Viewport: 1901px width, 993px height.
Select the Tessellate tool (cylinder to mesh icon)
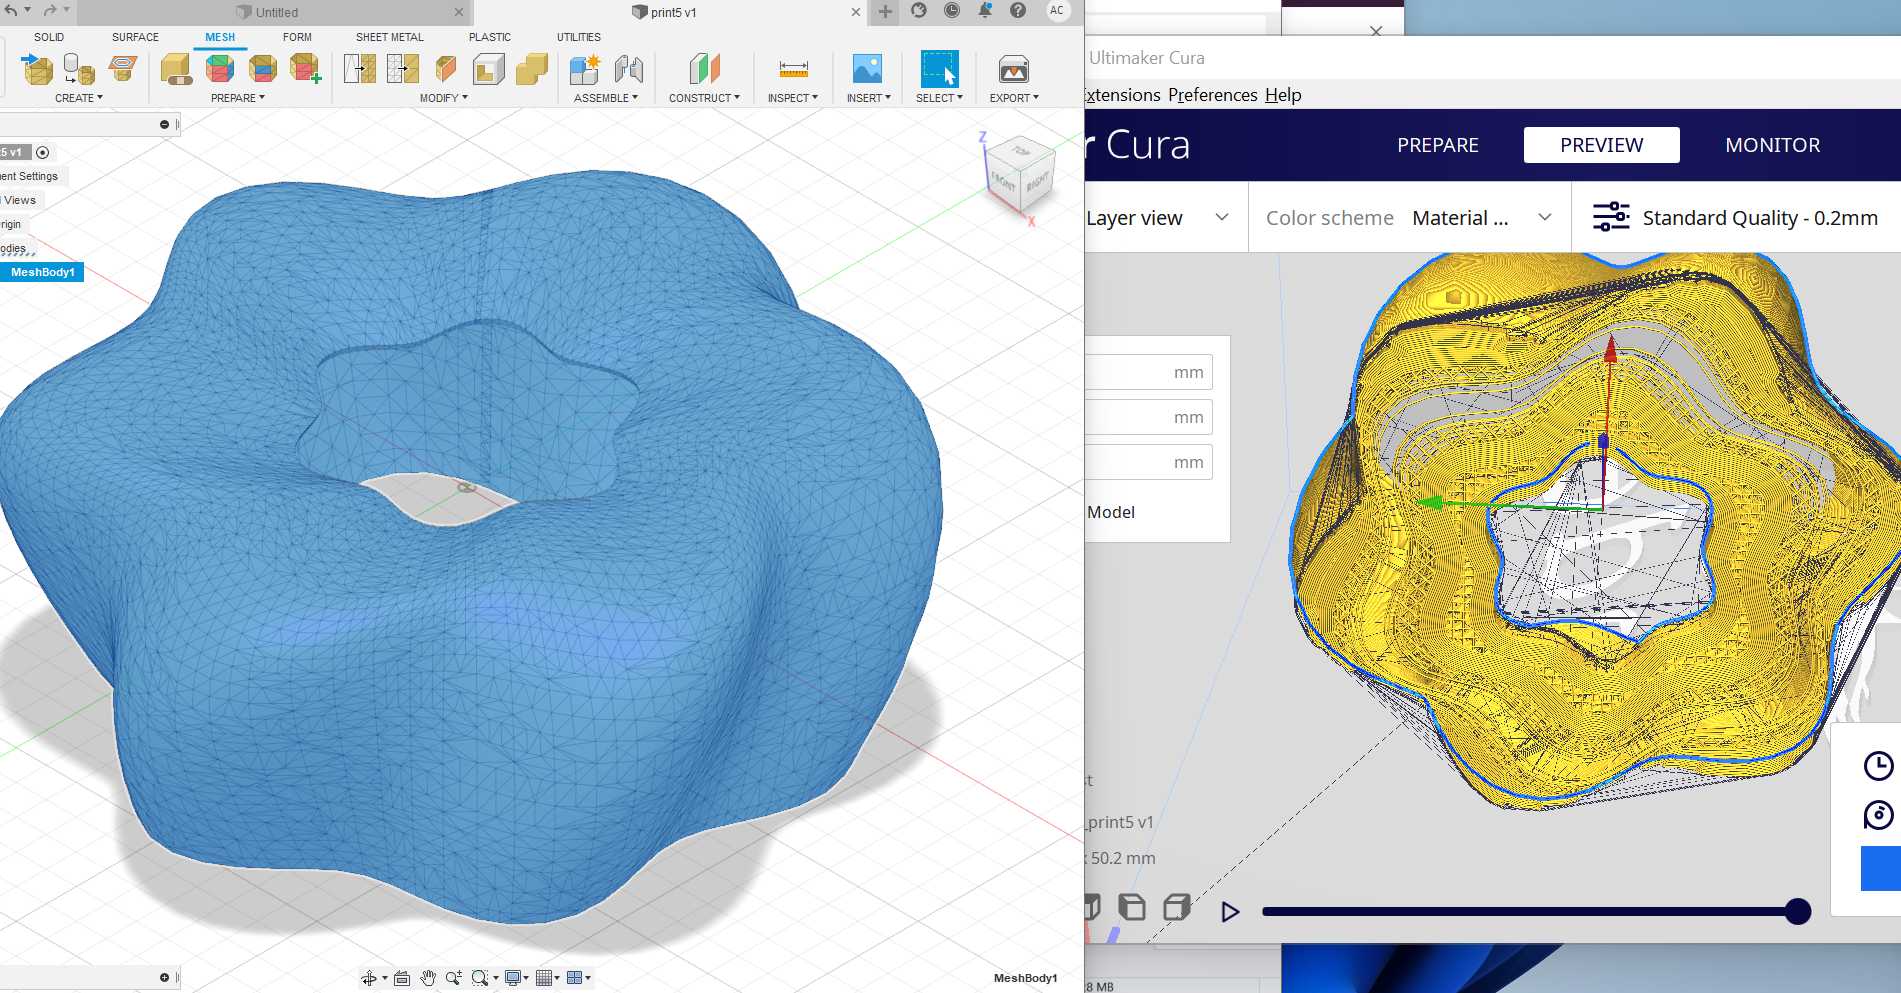tap(79, 69)
